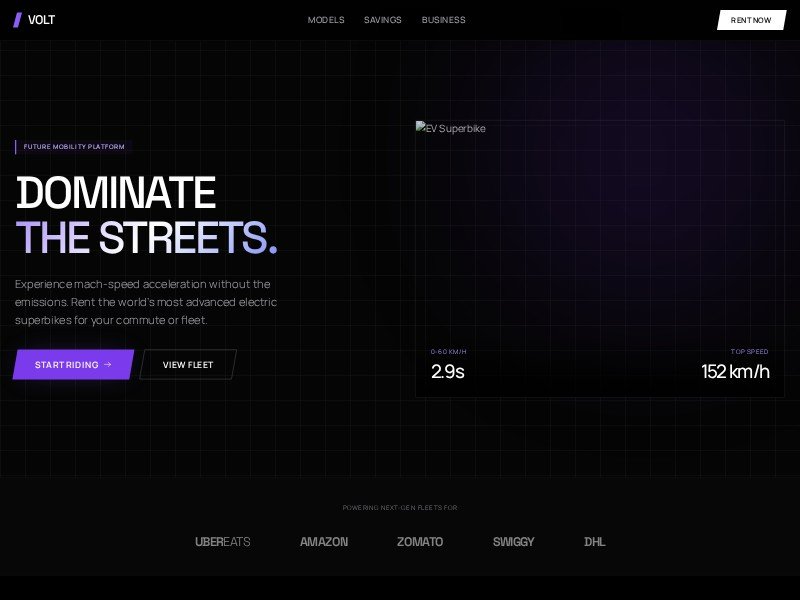800x600 pixels.
Task: Click the 152 km/h top speed stat
Action: tap(735, 372)
